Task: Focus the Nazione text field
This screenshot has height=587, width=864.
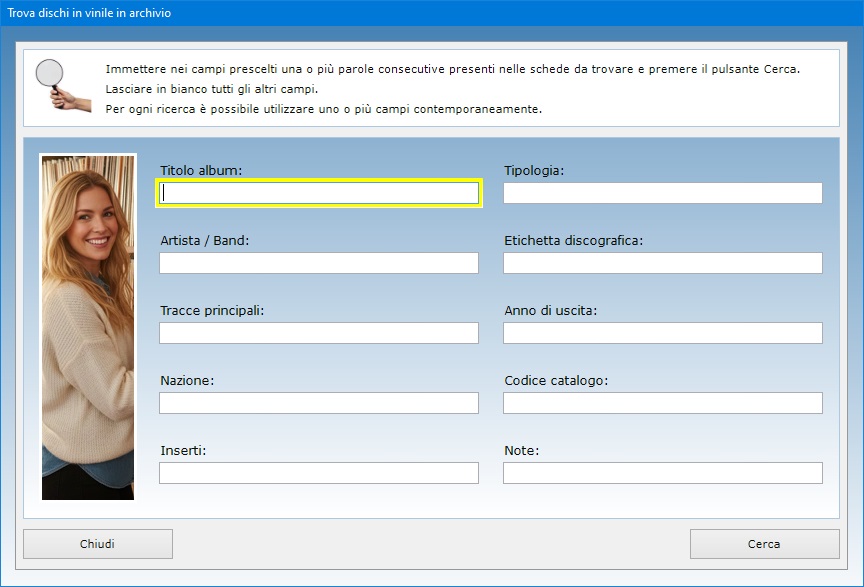Action: (x=319, y=403)
